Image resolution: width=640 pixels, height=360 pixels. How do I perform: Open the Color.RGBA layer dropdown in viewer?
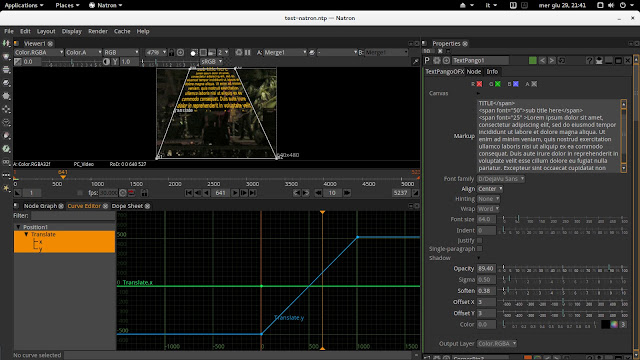click(39, 52)
